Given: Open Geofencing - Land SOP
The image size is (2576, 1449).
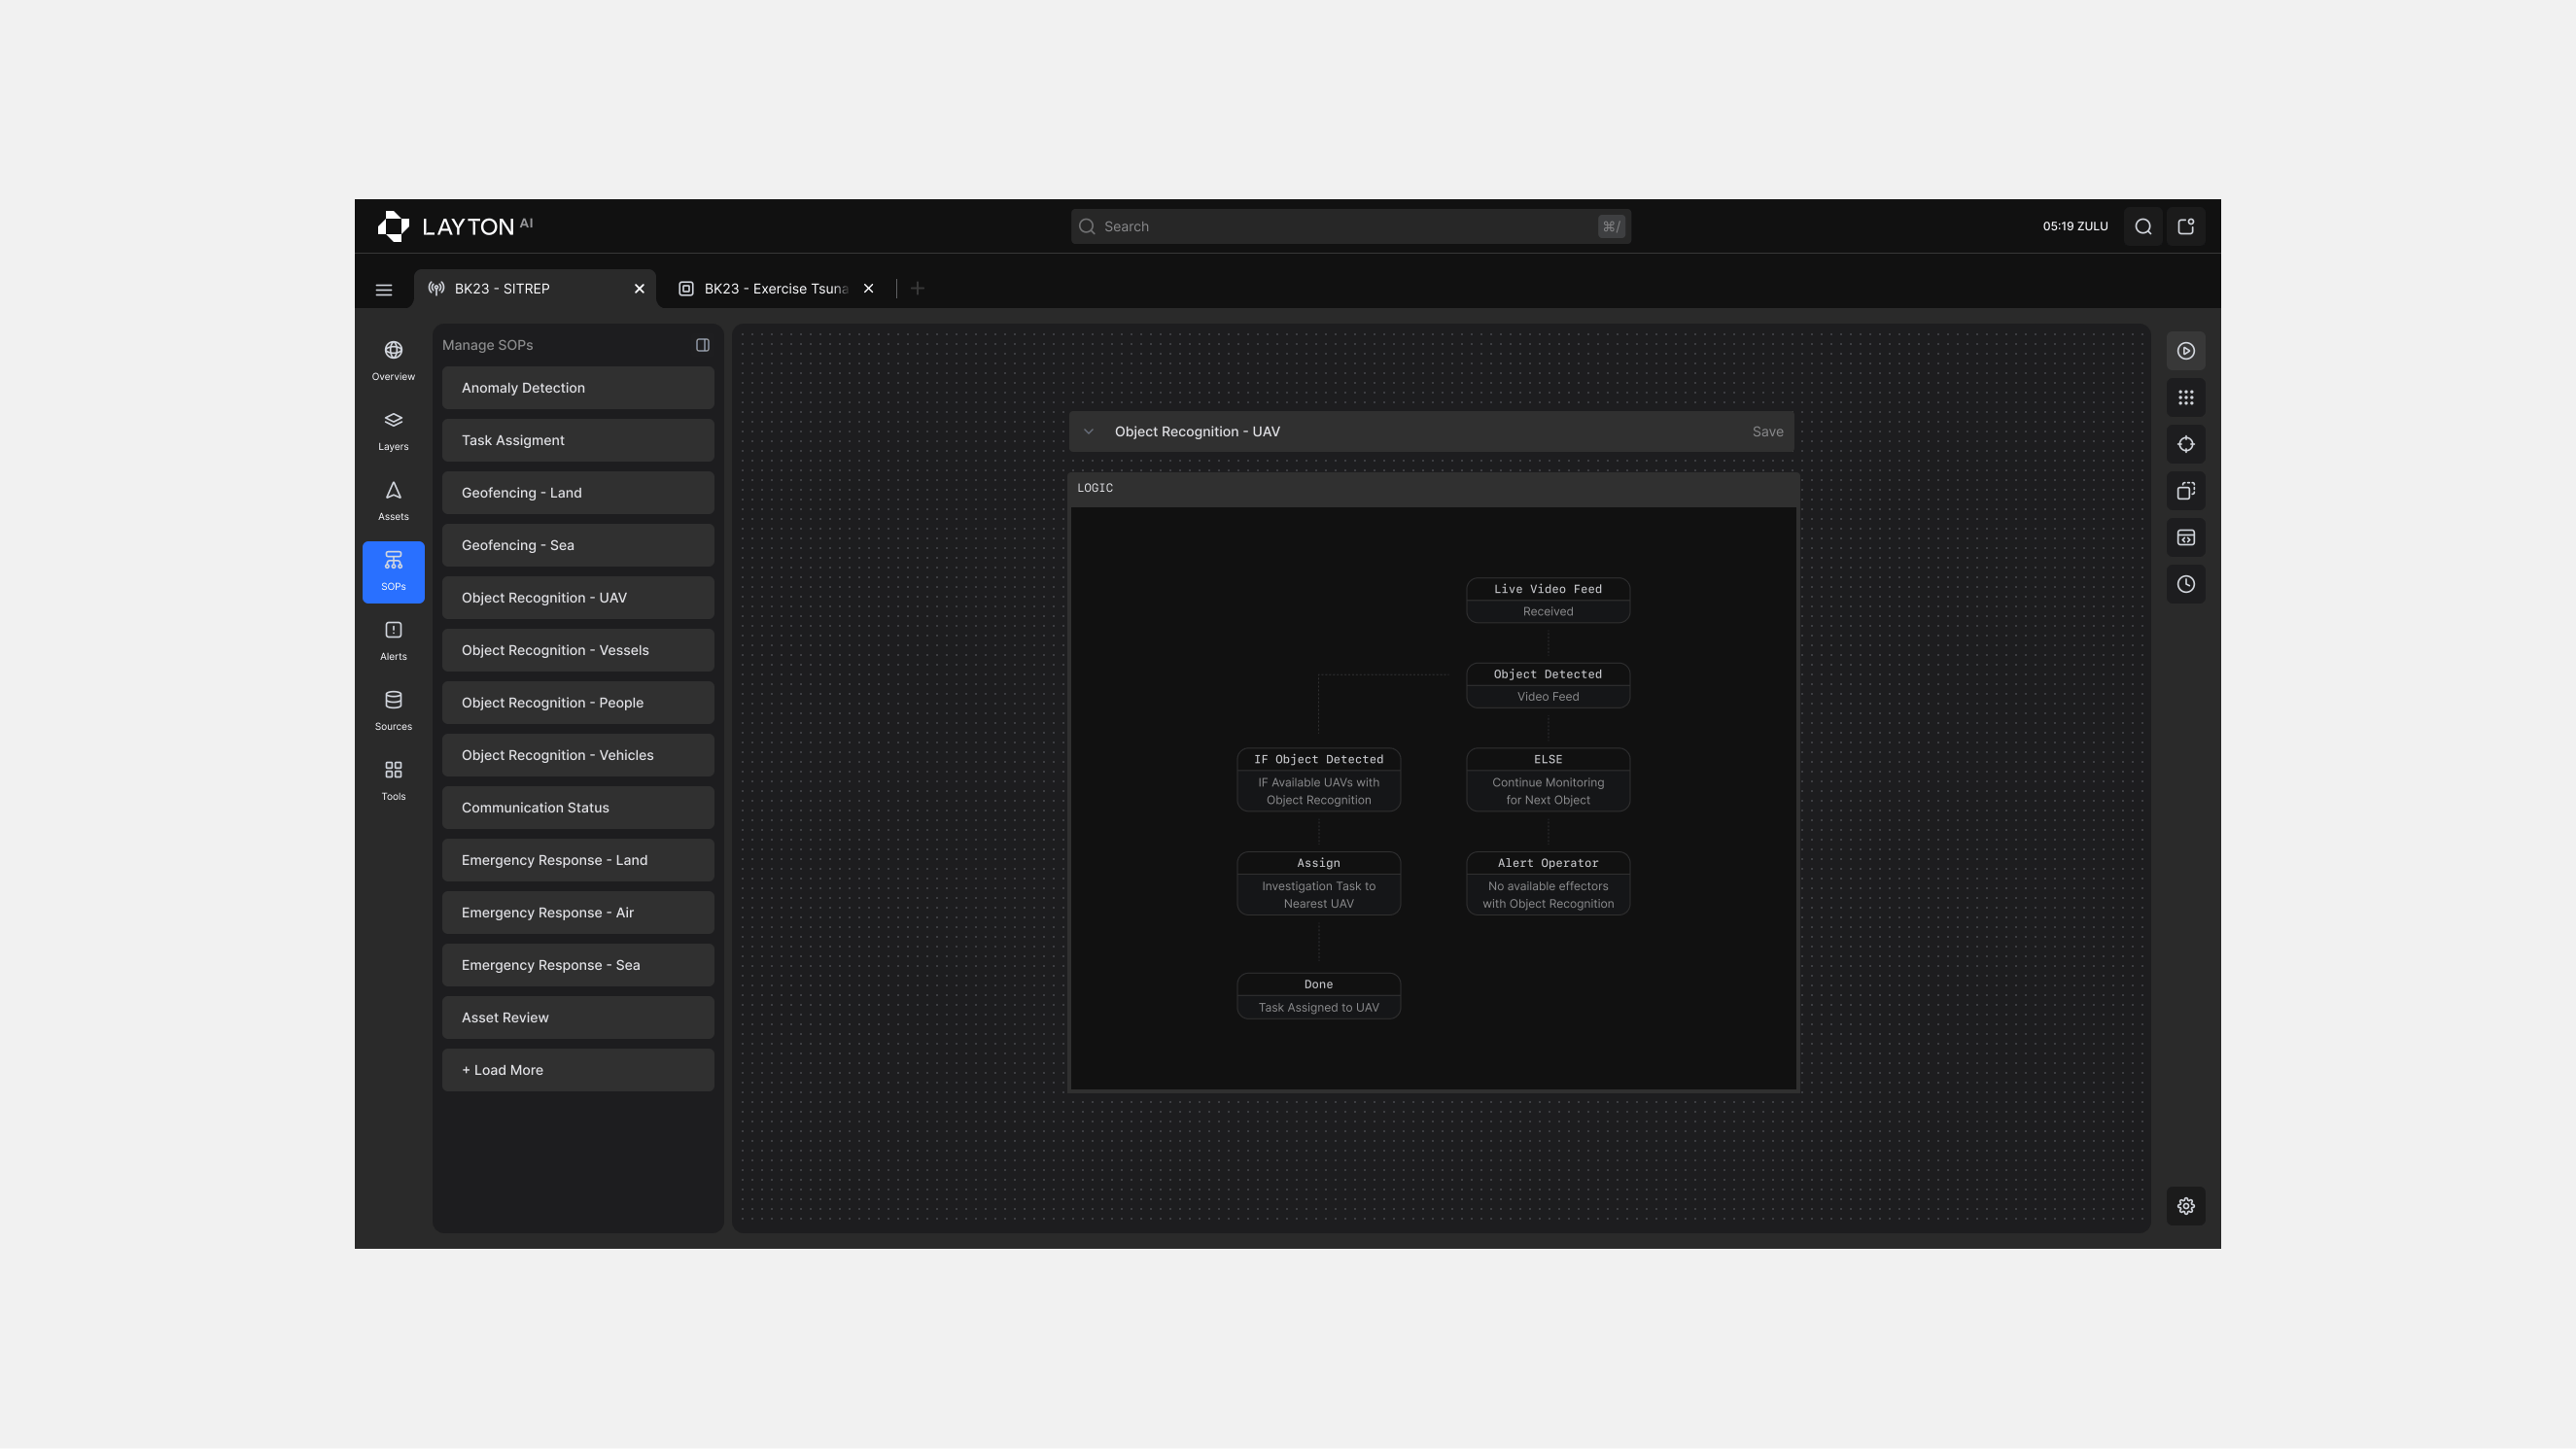Looking at the screenshot, I should [578, 493].
